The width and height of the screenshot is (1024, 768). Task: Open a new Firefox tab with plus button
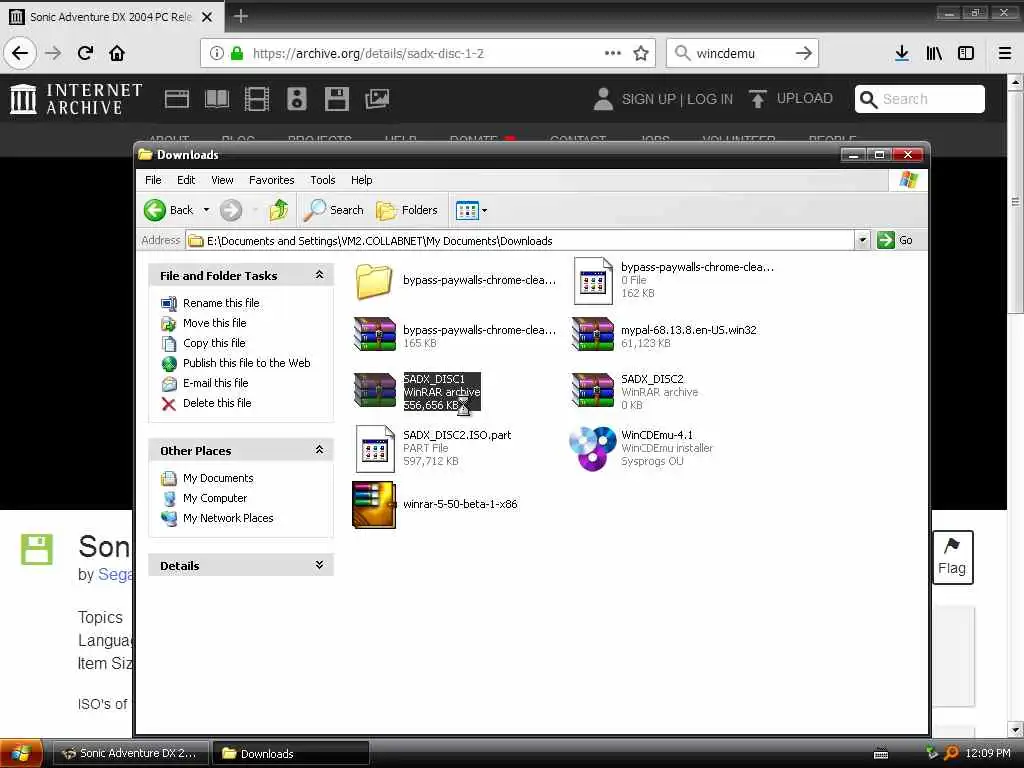point(241,16)
